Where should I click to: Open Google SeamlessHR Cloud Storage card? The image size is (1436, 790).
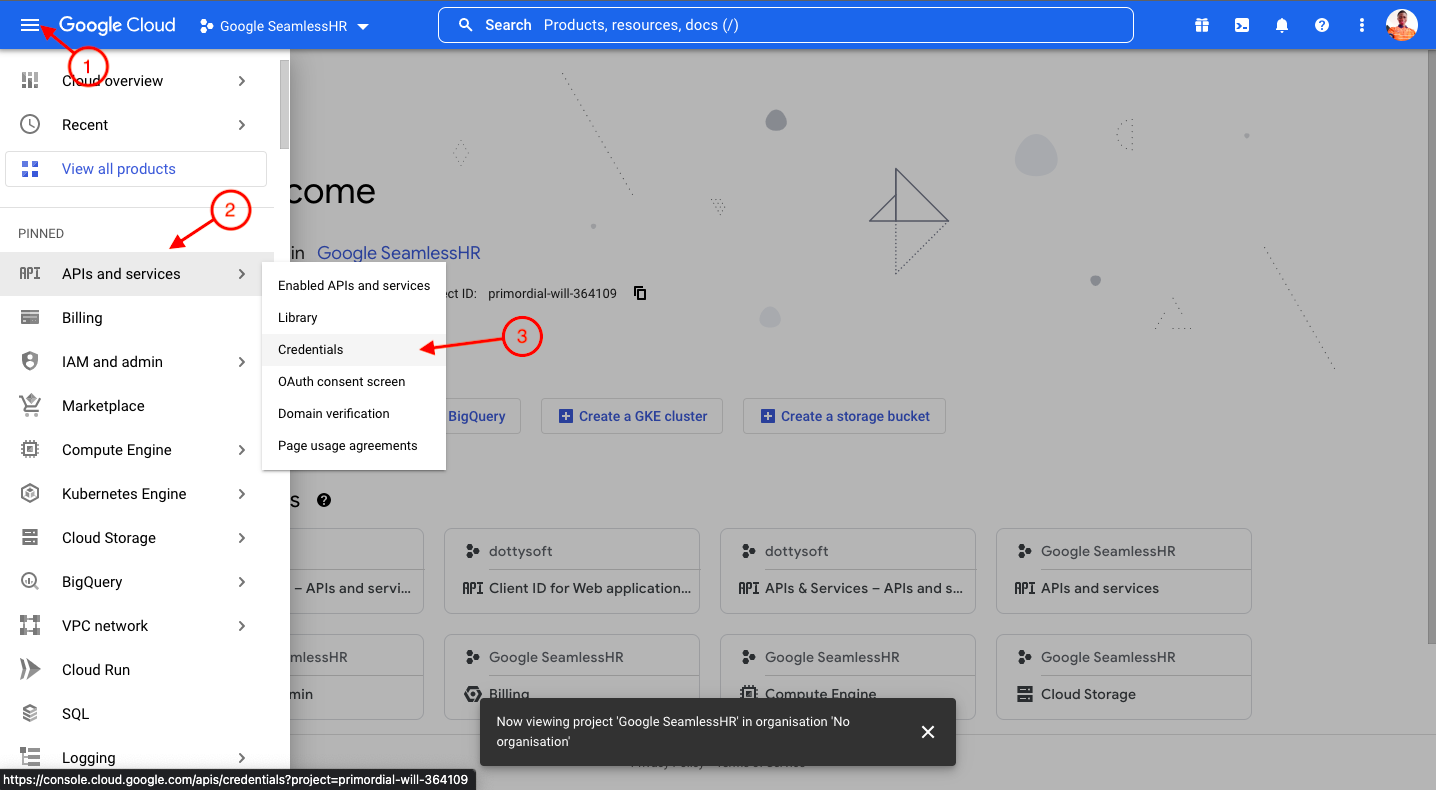1124,677
